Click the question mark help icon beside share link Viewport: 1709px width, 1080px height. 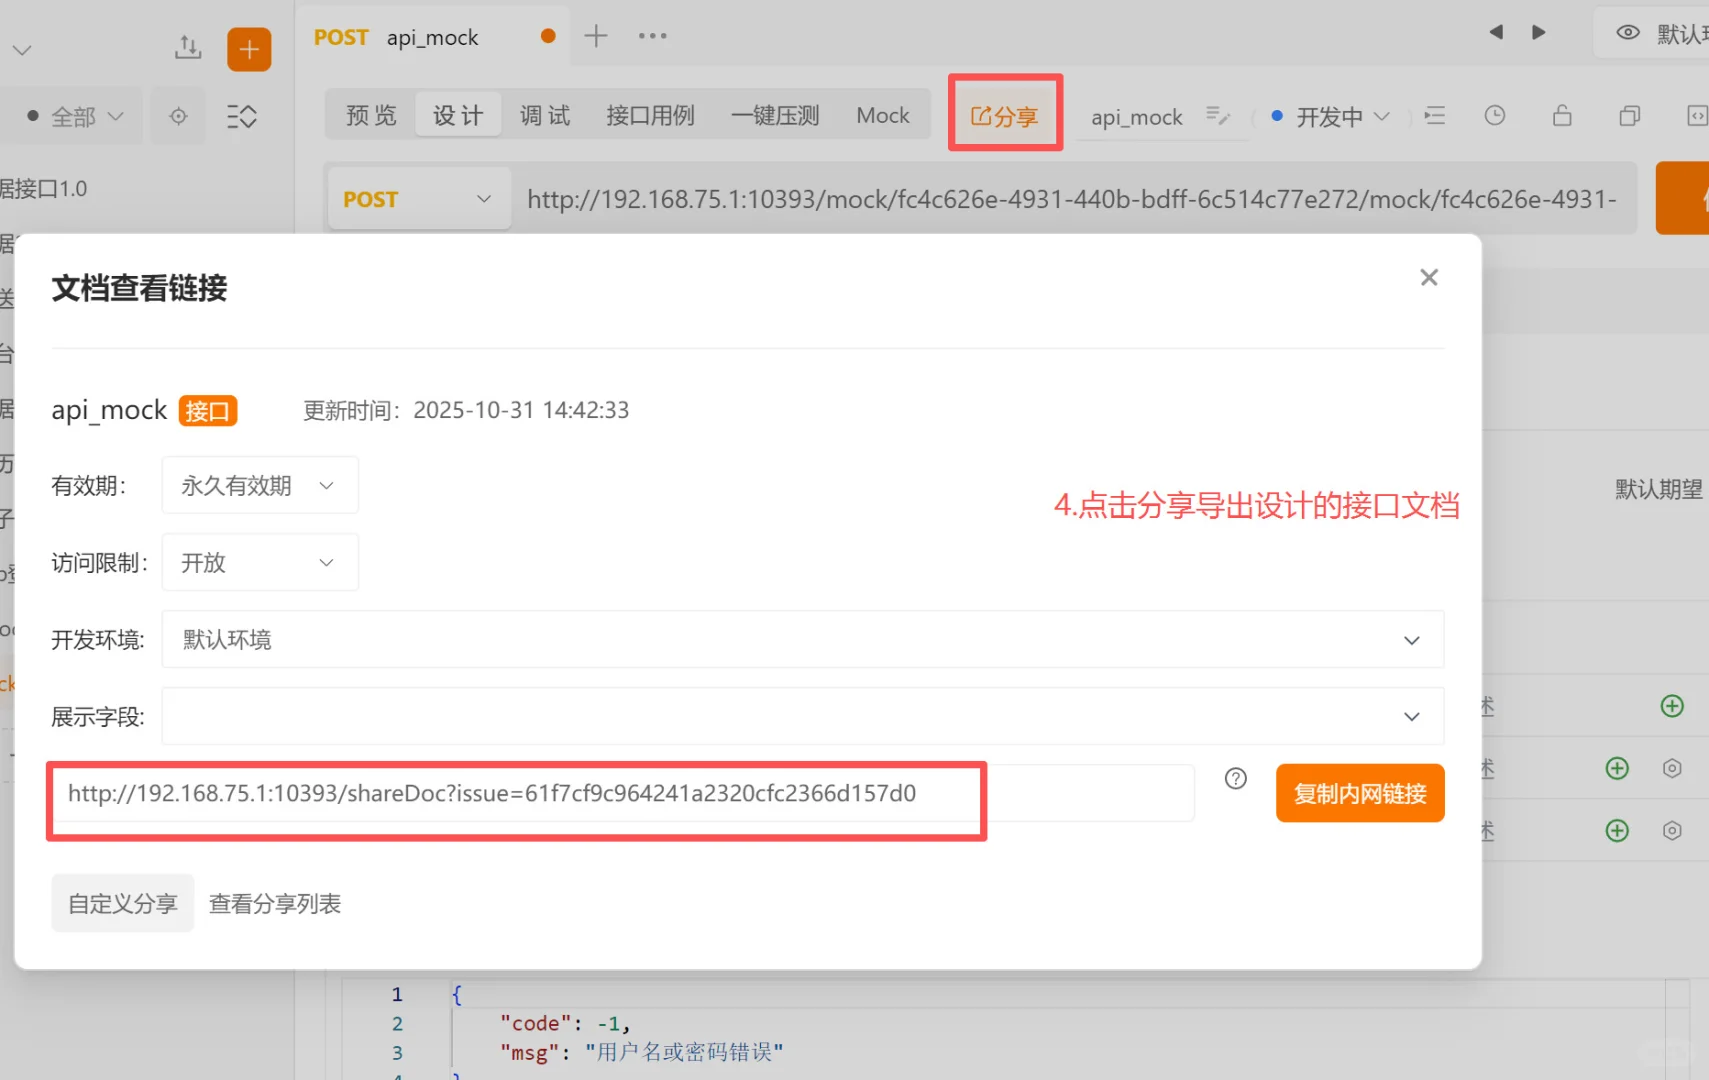(1237, 779)
